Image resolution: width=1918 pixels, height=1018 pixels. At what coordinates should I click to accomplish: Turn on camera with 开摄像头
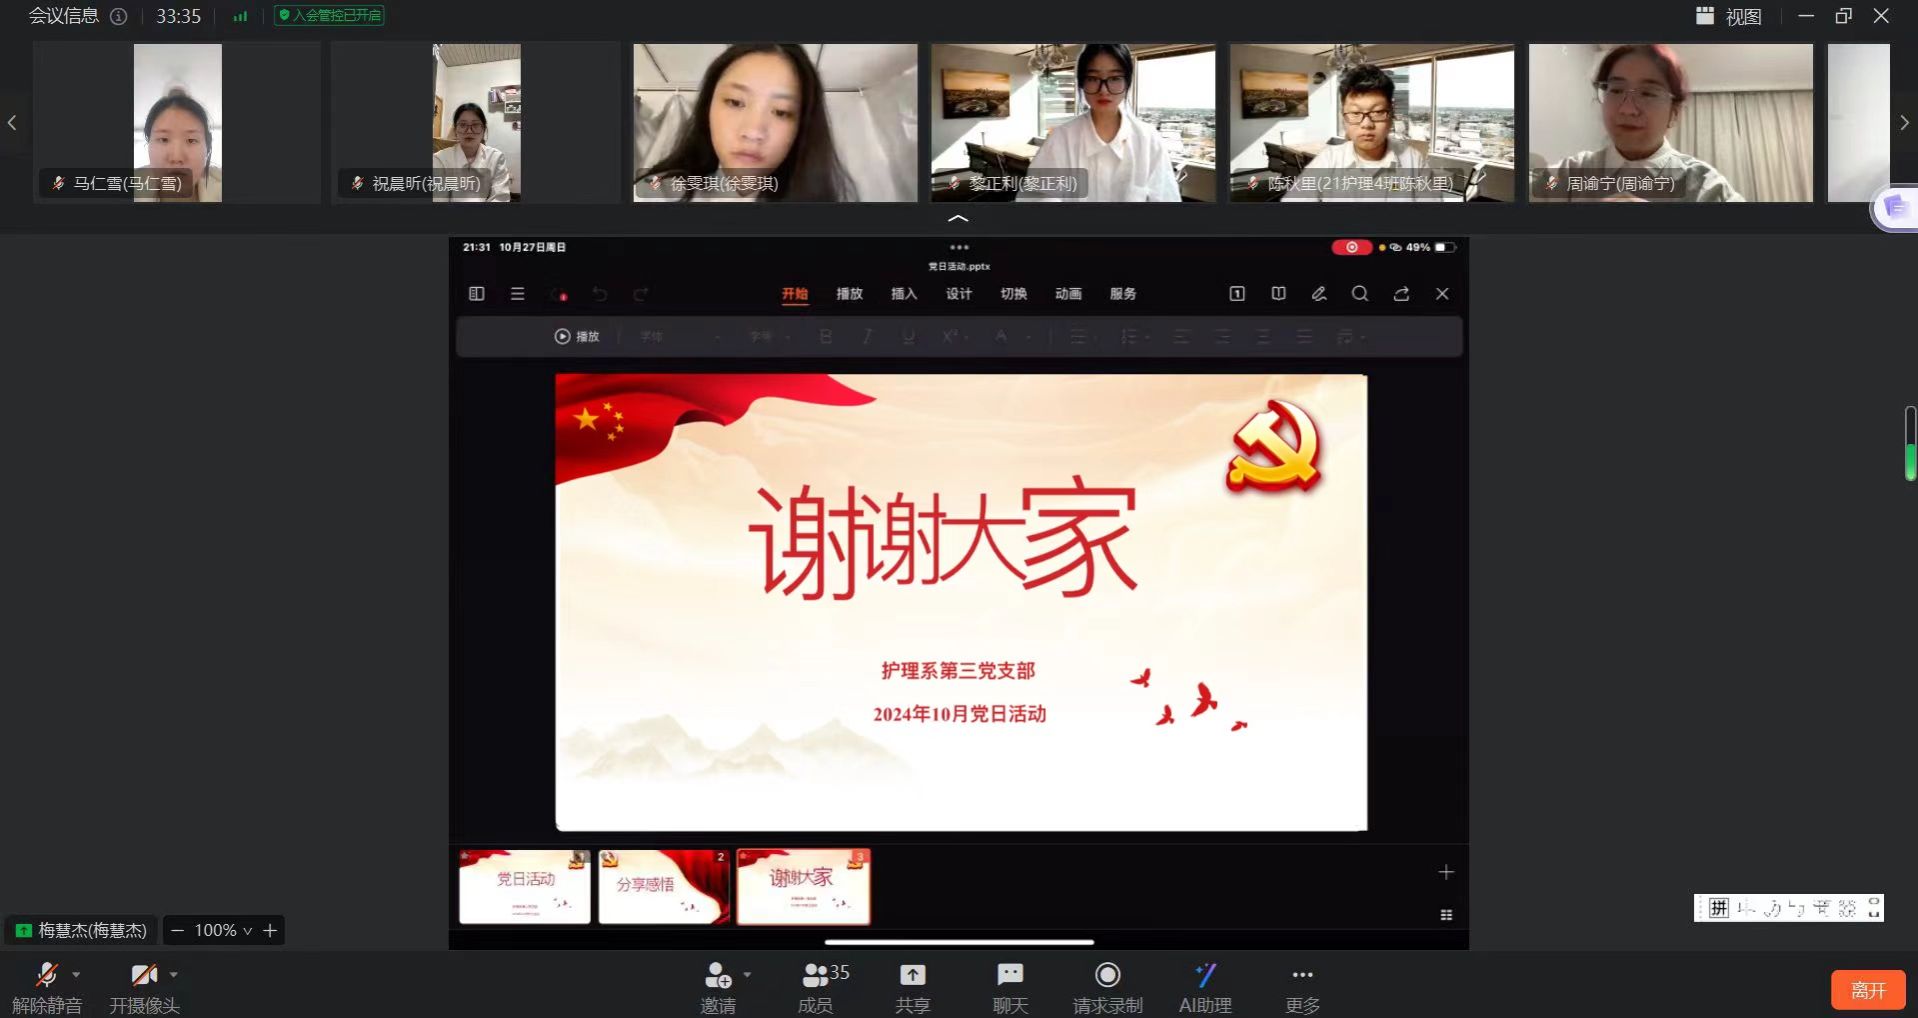[x=144, y=975]
